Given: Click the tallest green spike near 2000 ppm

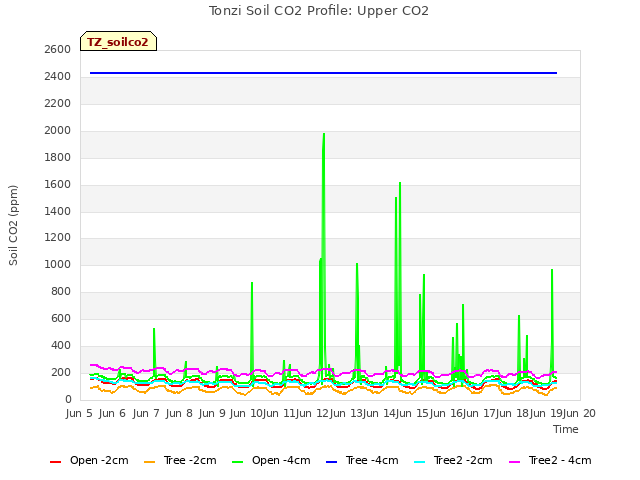Looking at the screenshot, I should [324, 135].
